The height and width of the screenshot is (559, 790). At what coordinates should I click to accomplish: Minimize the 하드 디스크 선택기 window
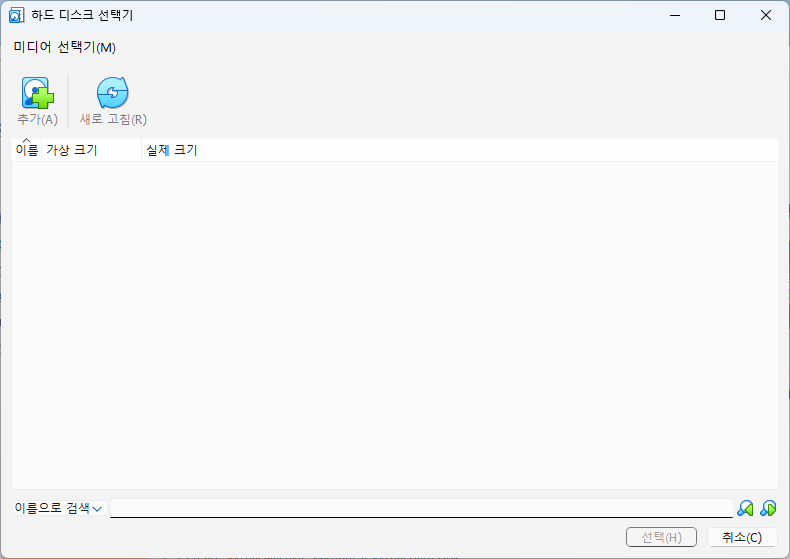pyautogui.click(x=673, y=15)
